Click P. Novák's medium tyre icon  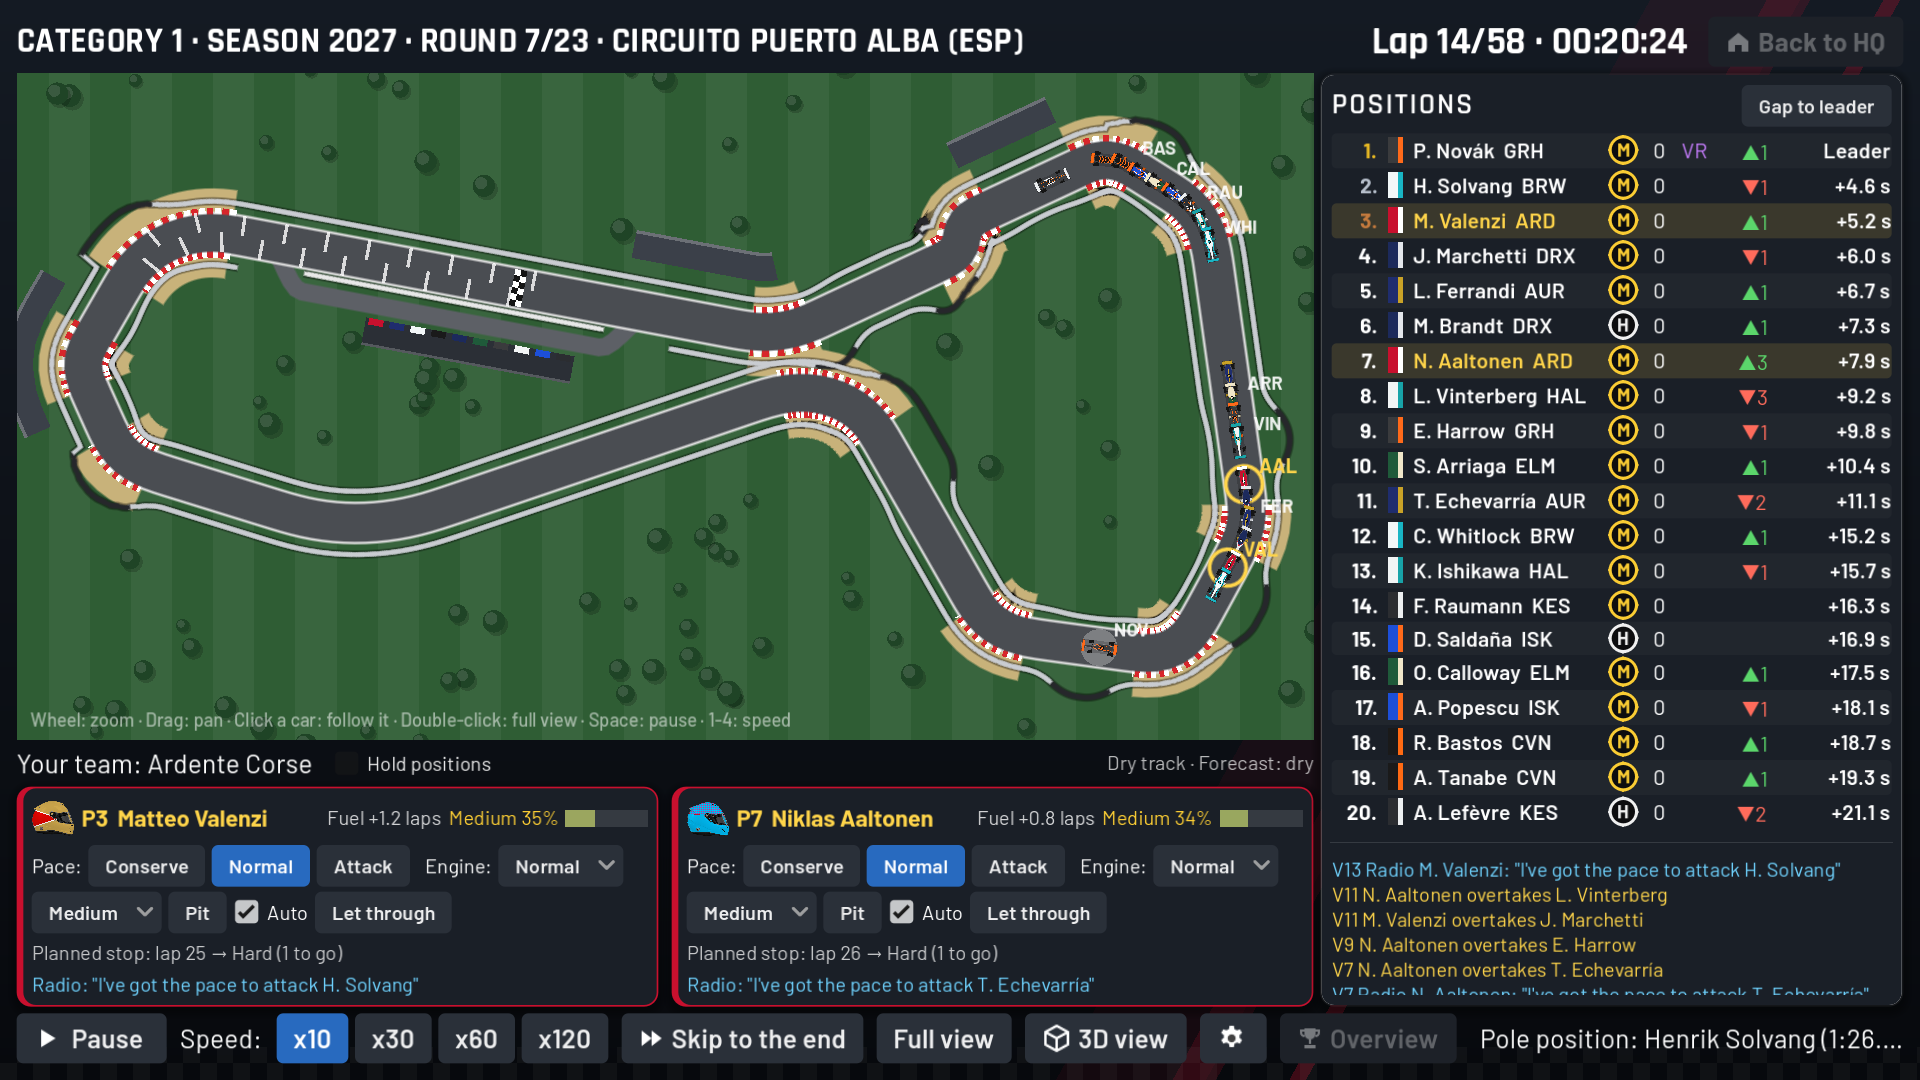[1622, 151]
